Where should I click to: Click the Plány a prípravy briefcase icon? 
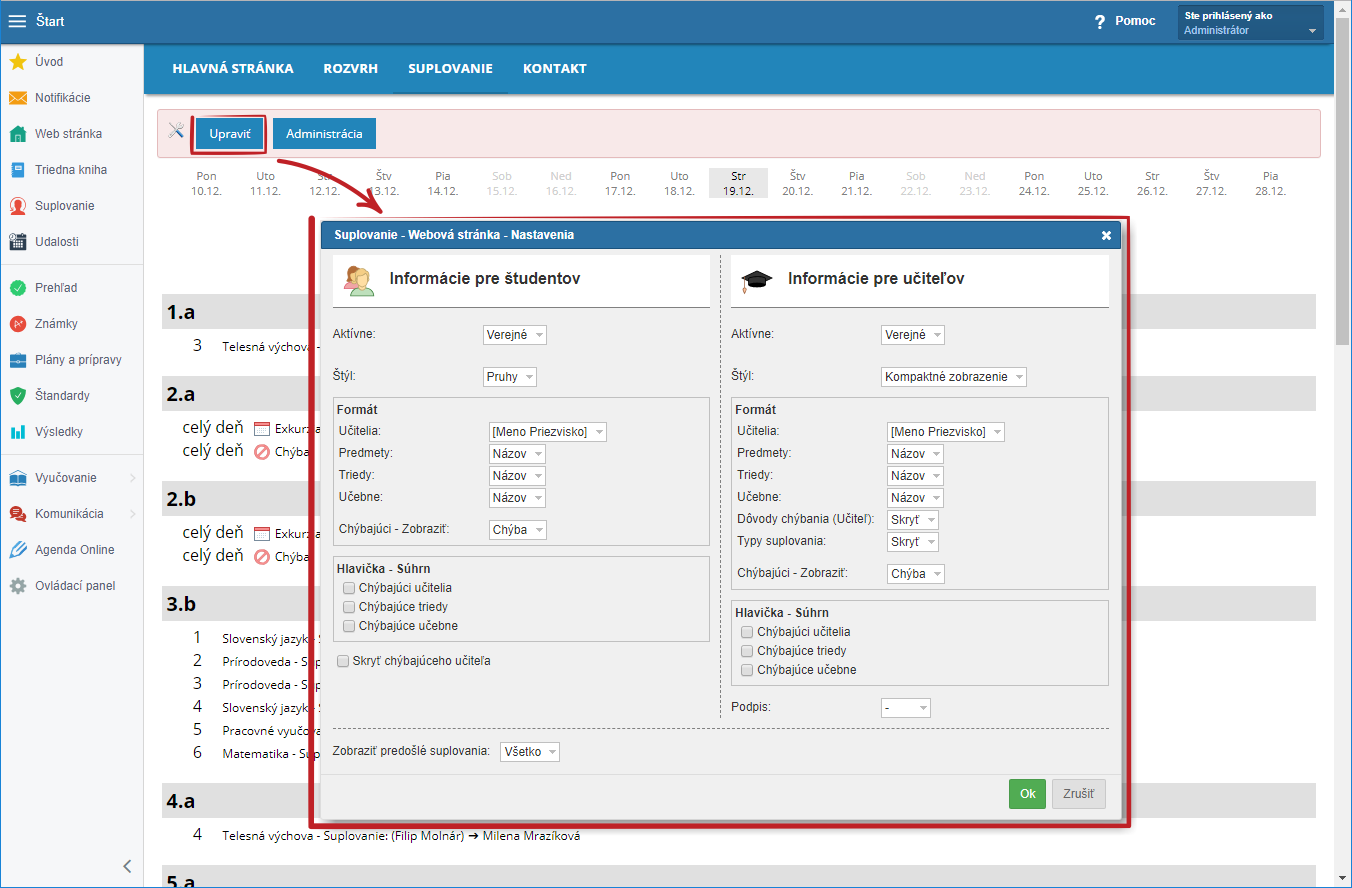18,360
